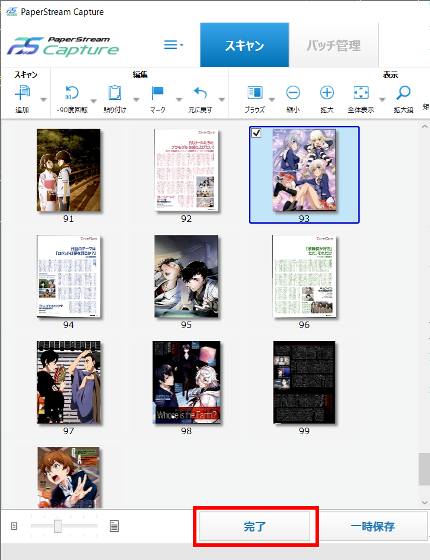
Task: Select page 97 thumbnail
Action: 69,382
